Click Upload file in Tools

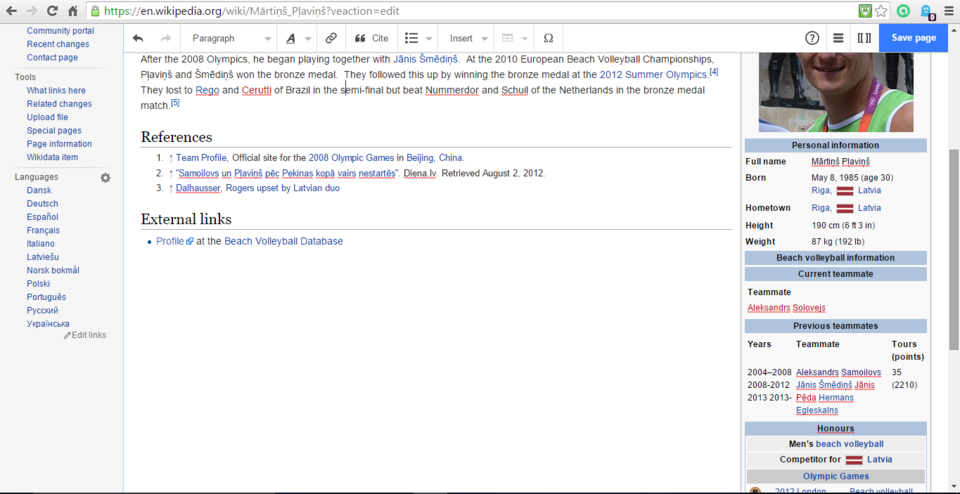(47, 117)
